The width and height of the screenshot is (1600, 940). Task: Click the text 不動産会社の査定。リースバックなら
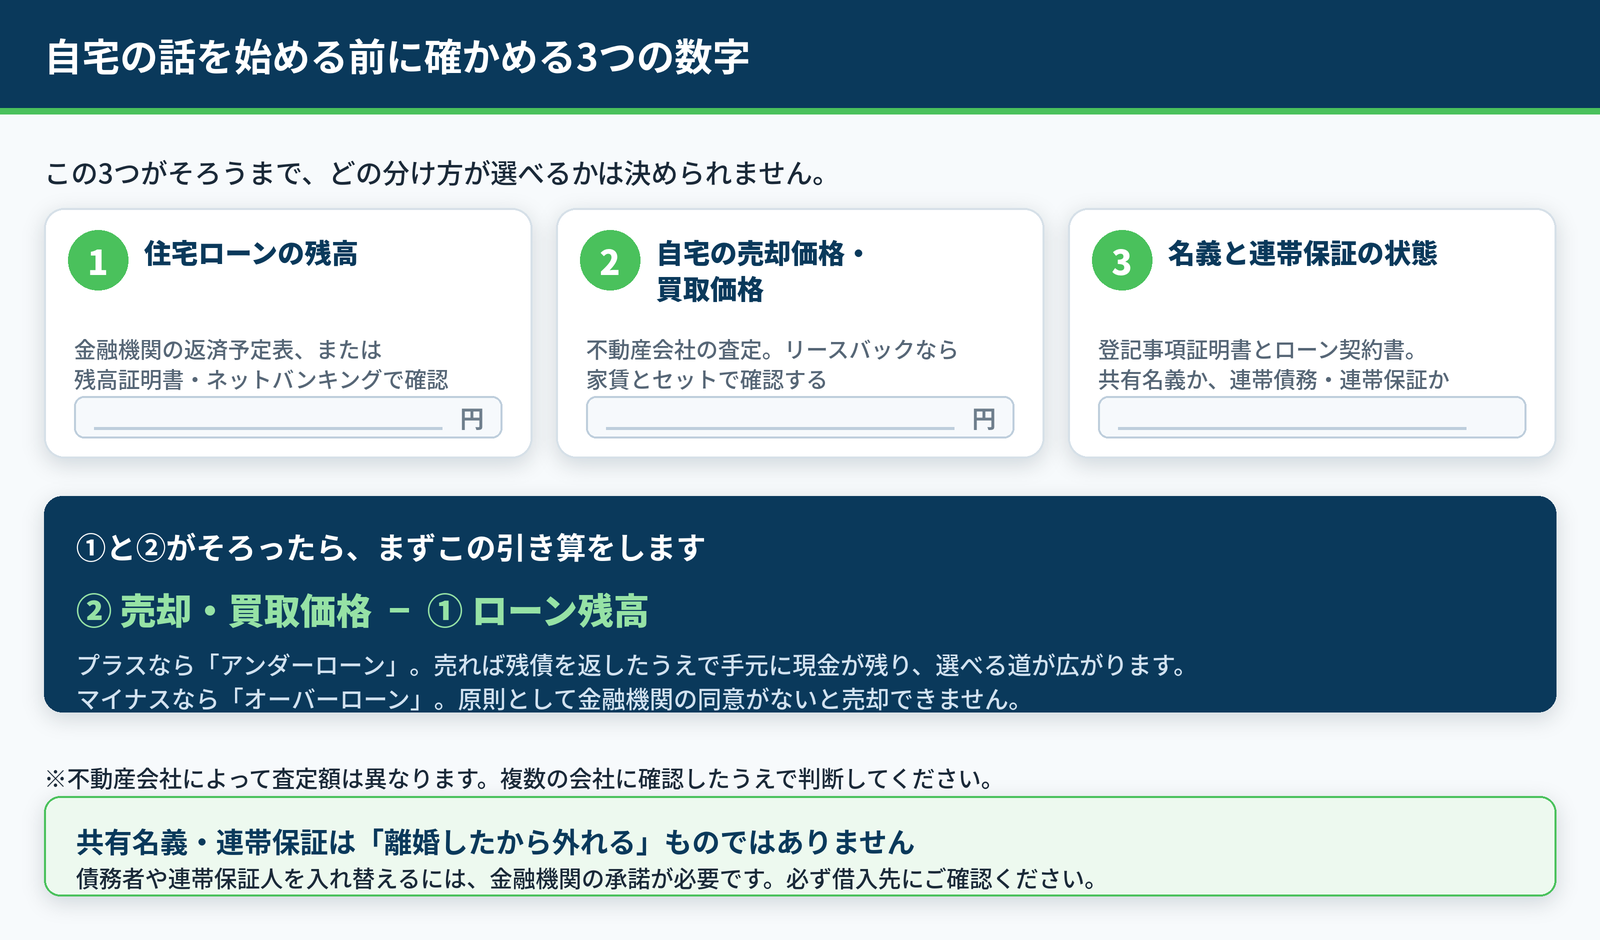pos(772,350)
